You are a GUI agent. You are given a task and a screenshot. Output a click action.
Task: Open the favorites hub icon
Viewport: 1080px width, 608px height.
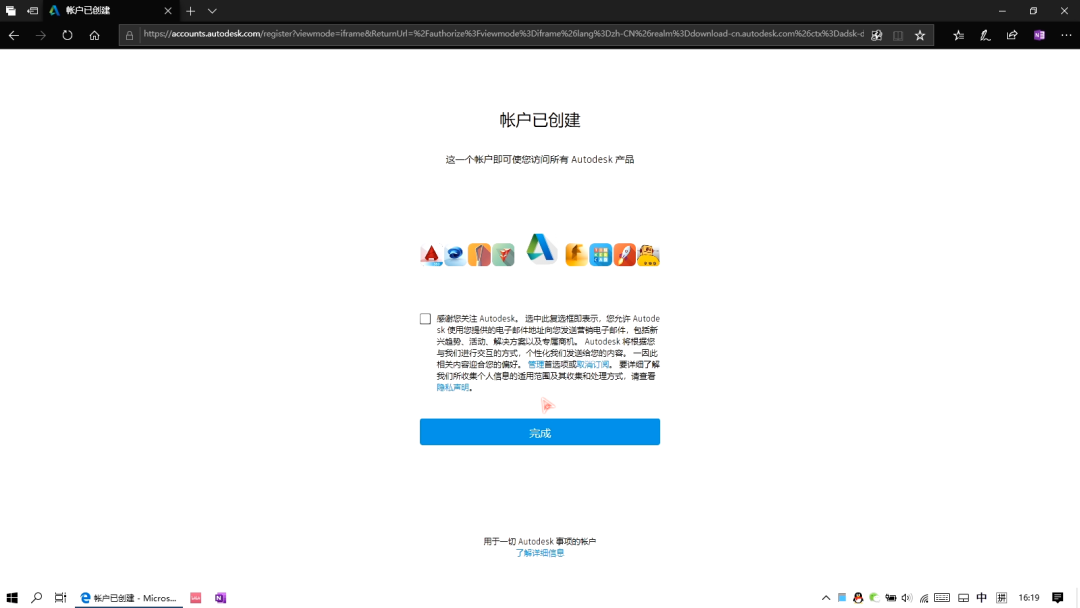pyautogui.click(x=958, y=35)
